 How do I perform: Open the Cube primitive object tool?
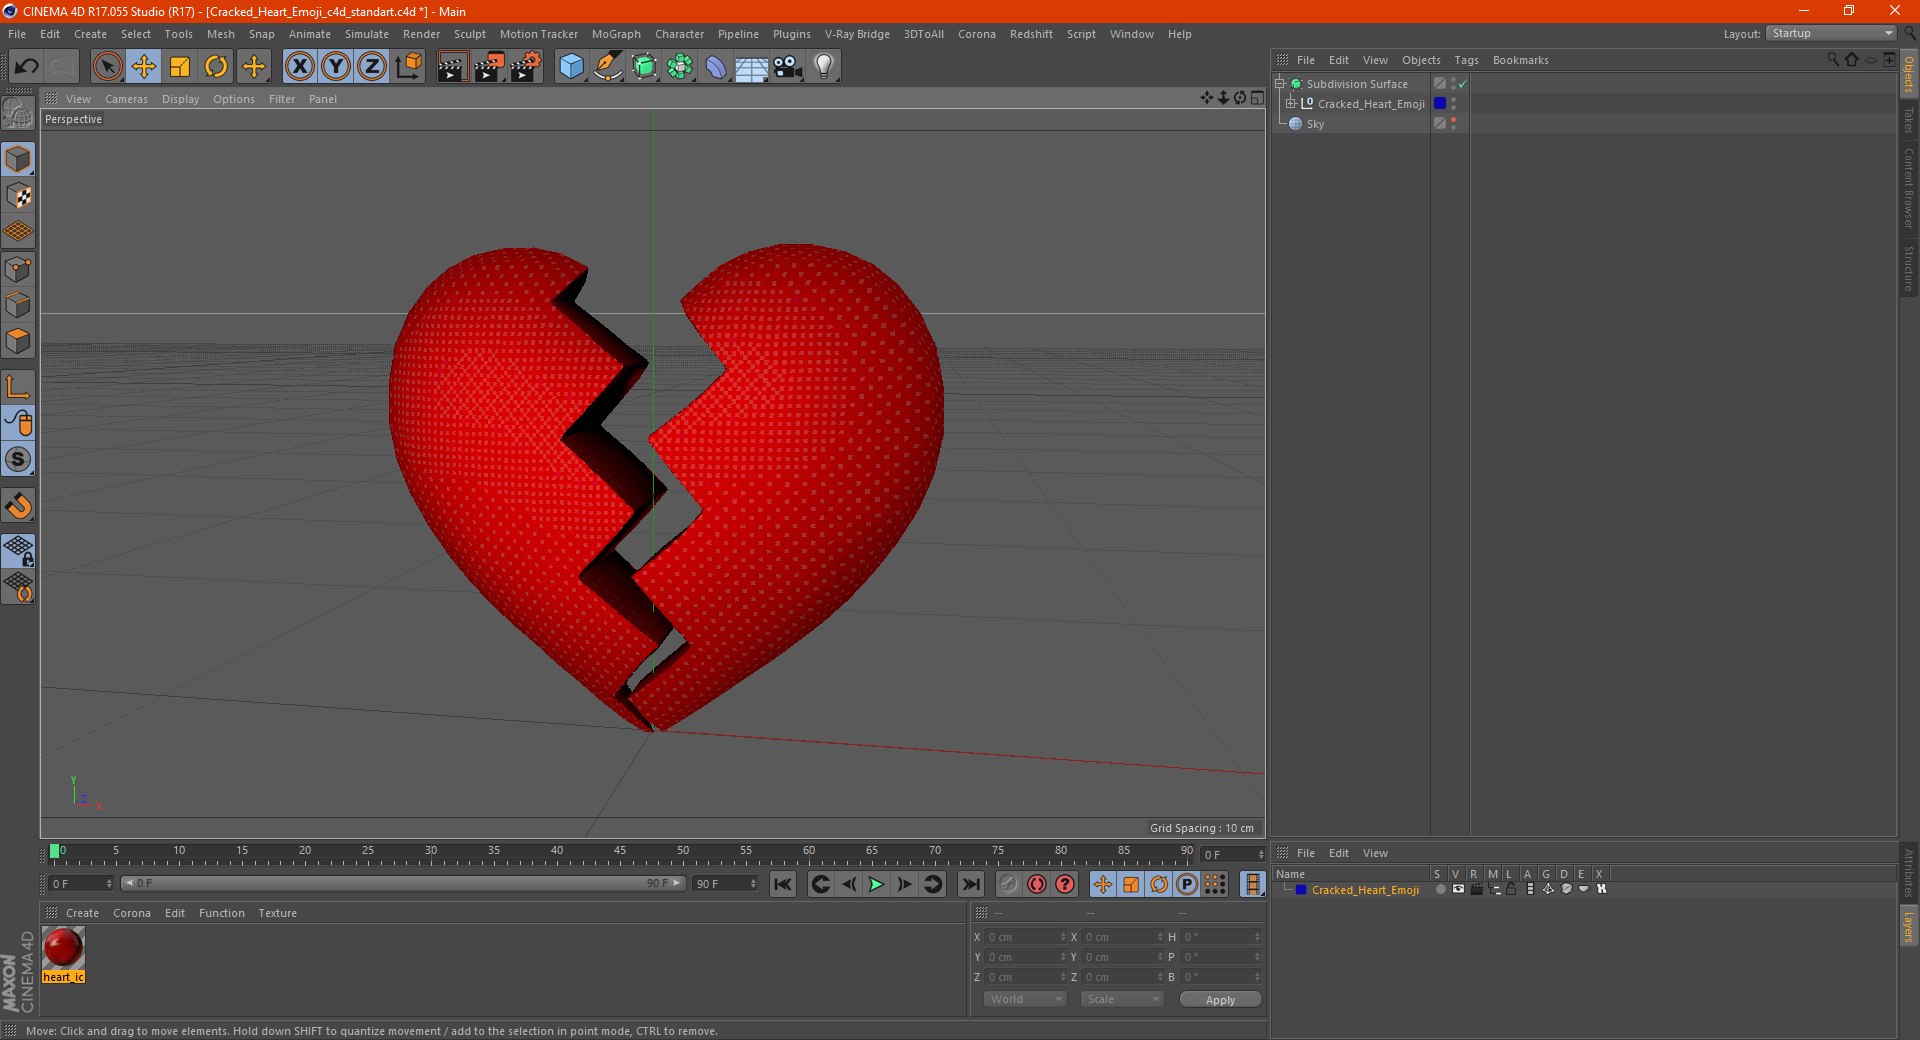click(x=571, y=67)
